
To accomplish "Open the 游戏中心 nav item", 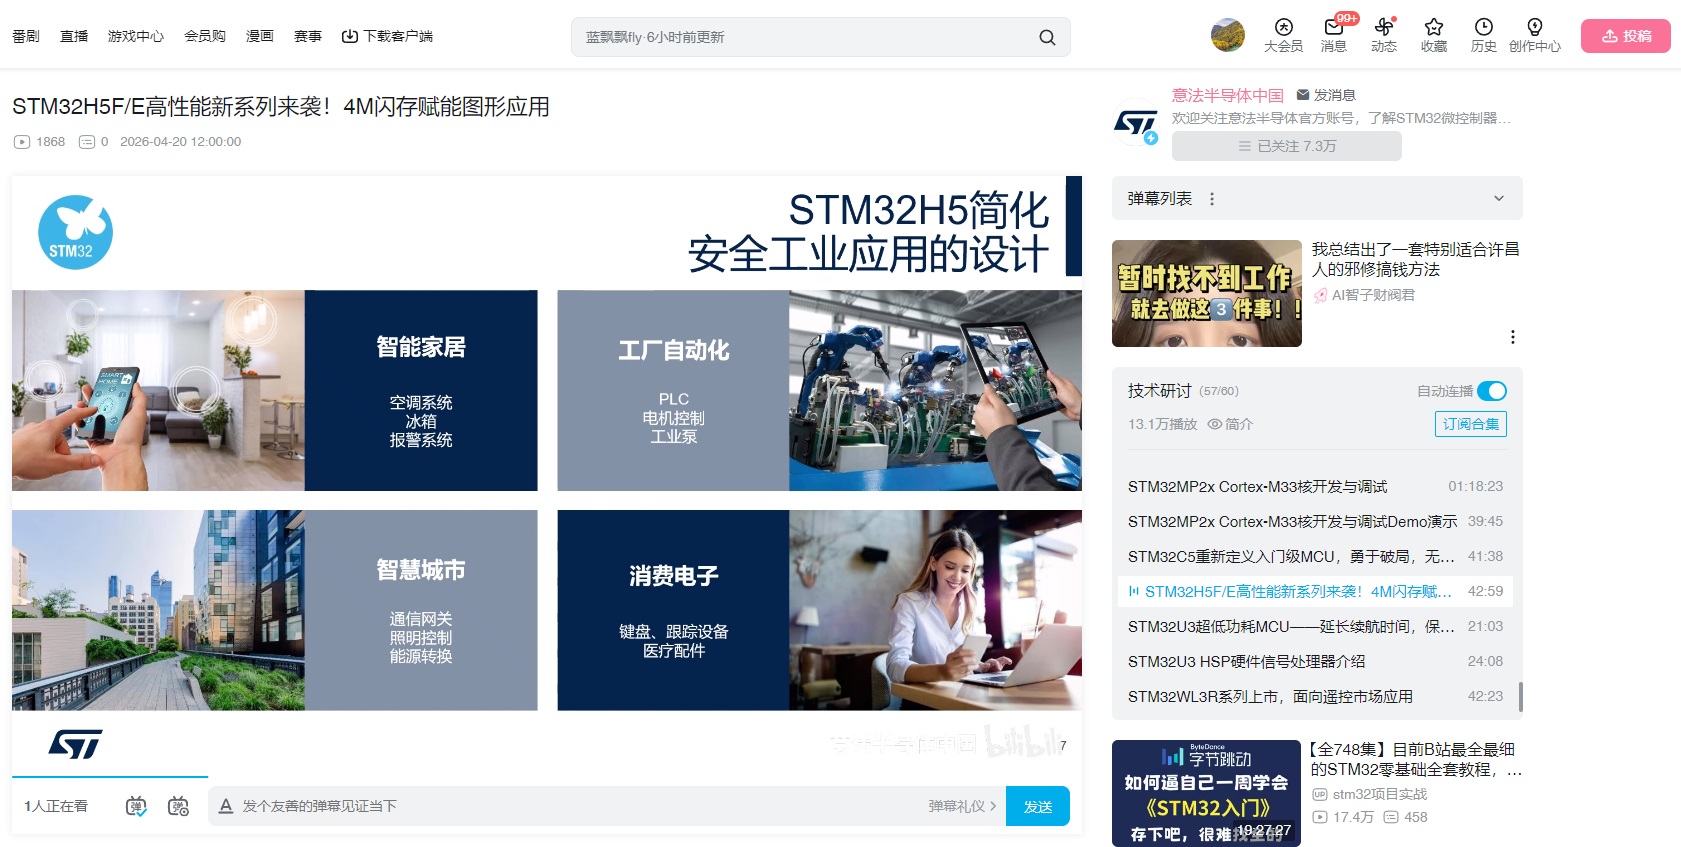I will click(x=136, y=36).
